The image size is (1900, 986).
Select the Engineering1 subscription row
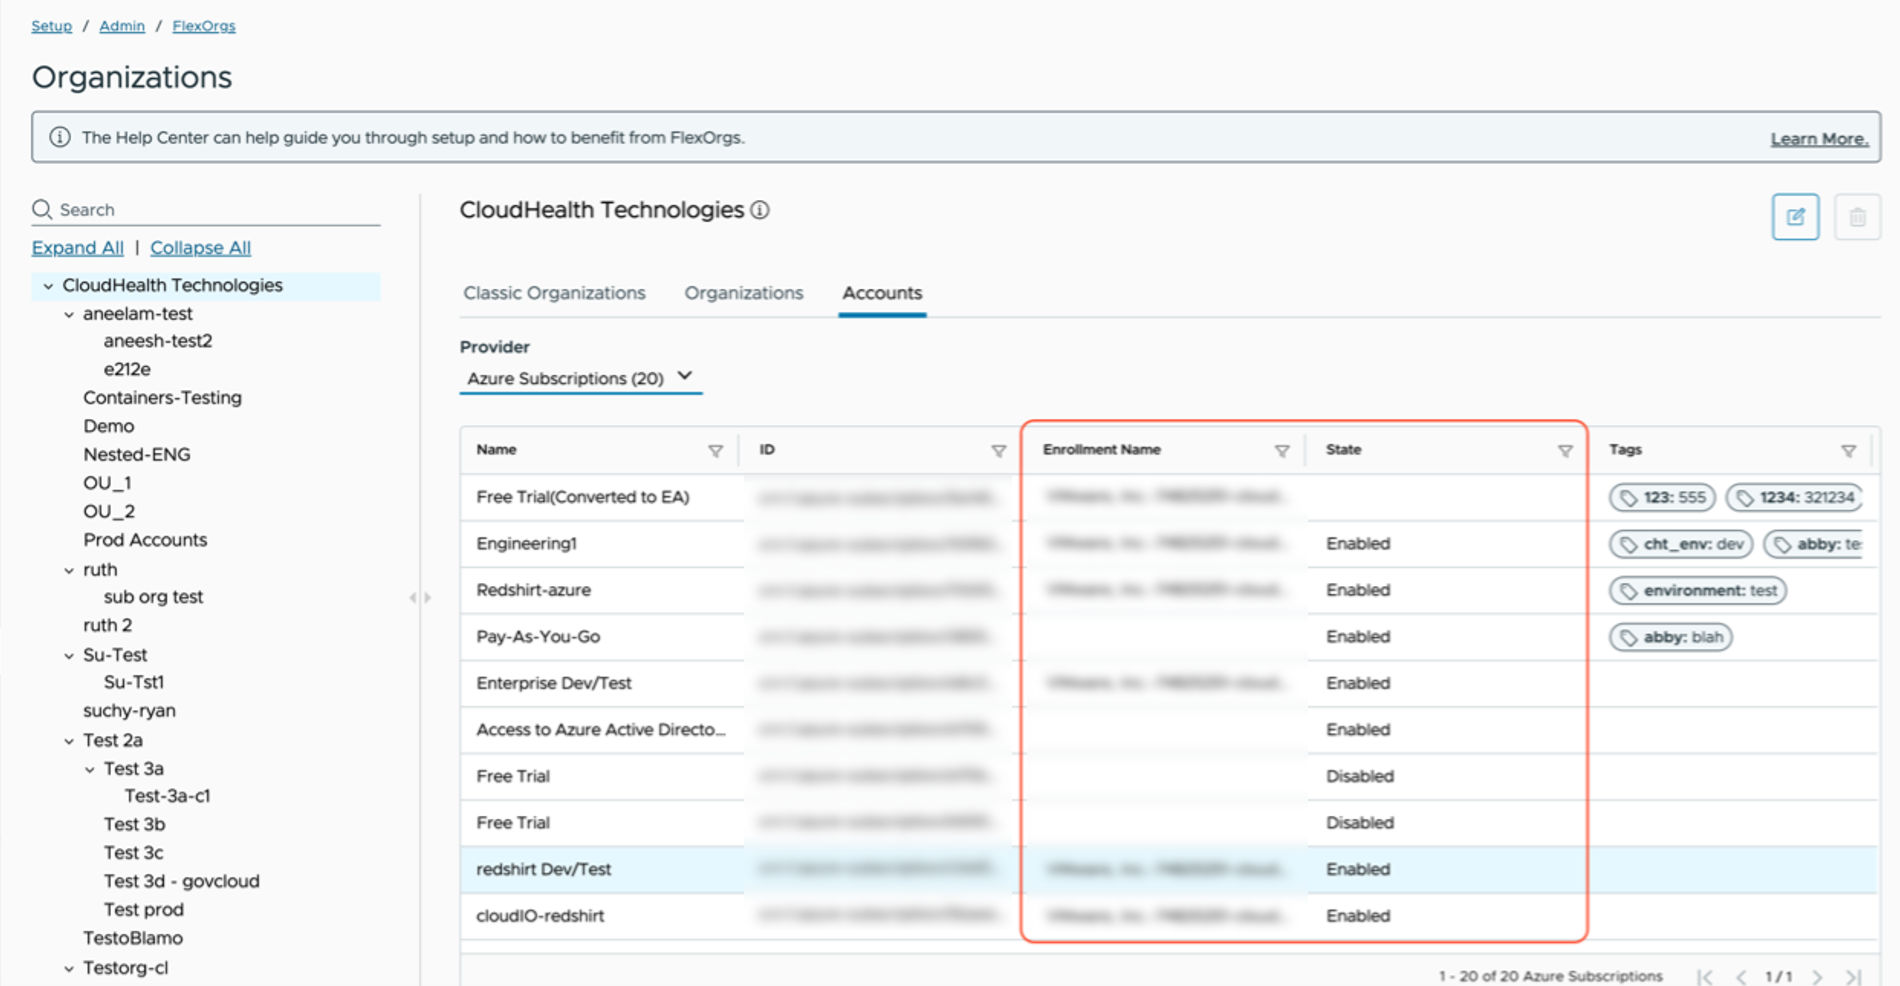[1168, 544]
